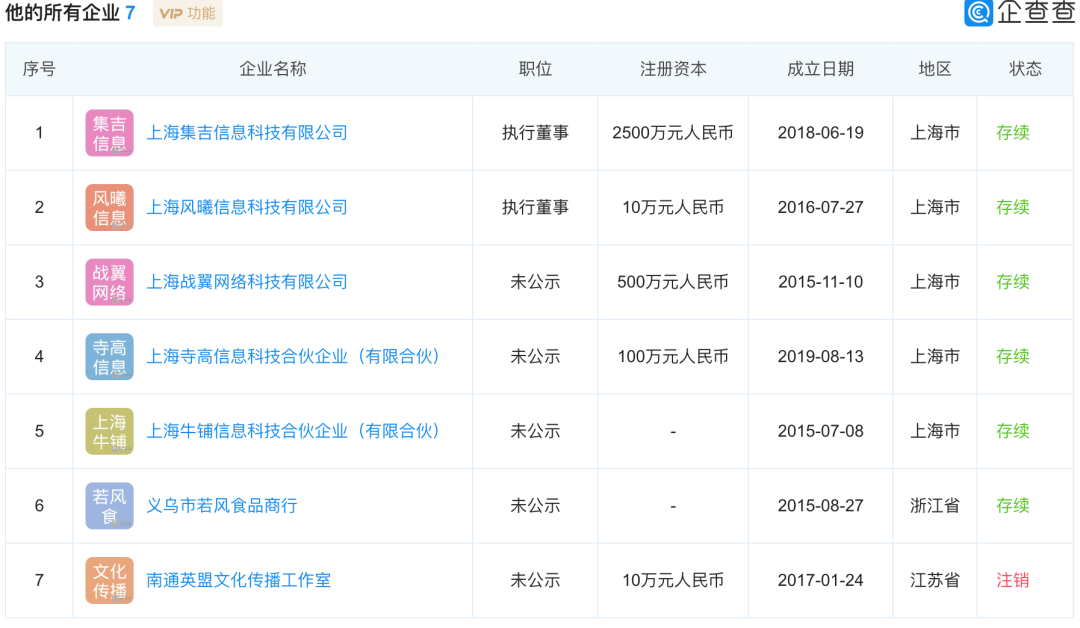
Task: Click the 存续 status for 义乌市若风食品商行
Action: pyautogui.click(x=1012, y=506)
